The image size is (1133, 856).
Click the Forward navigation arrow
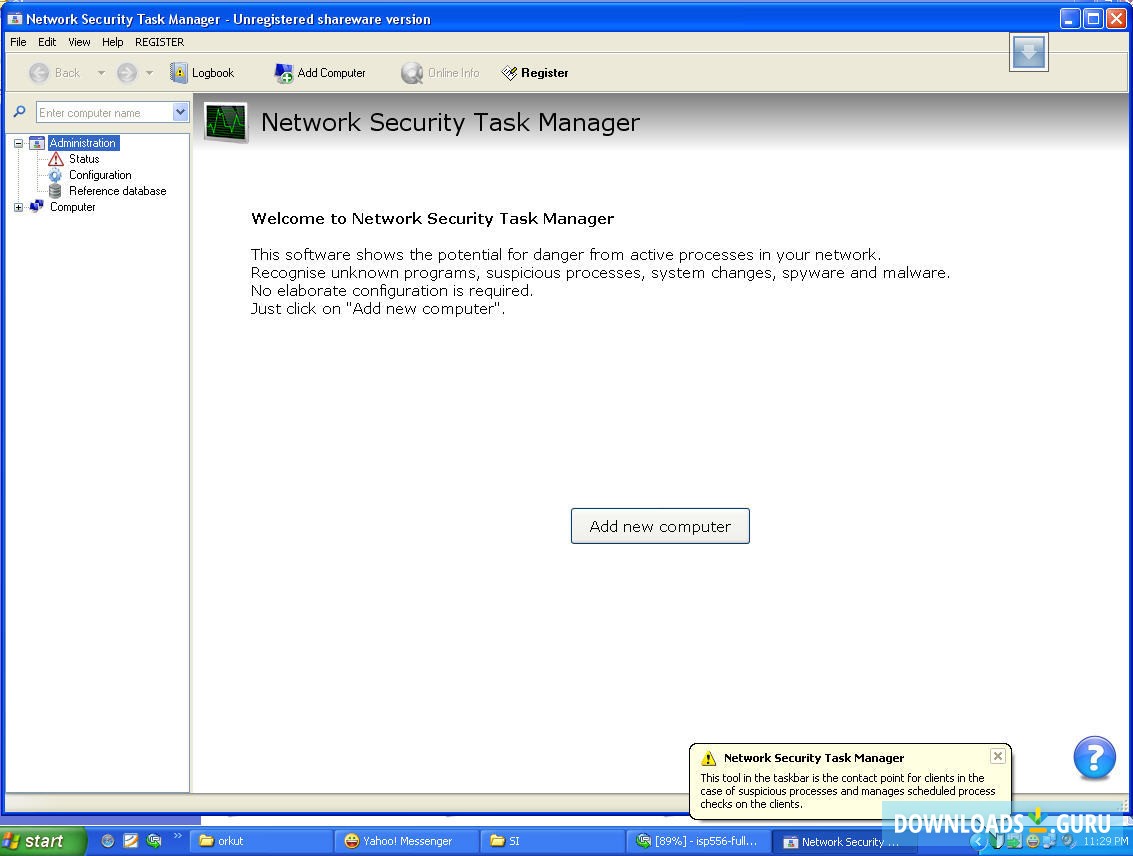tap(127, 73)
